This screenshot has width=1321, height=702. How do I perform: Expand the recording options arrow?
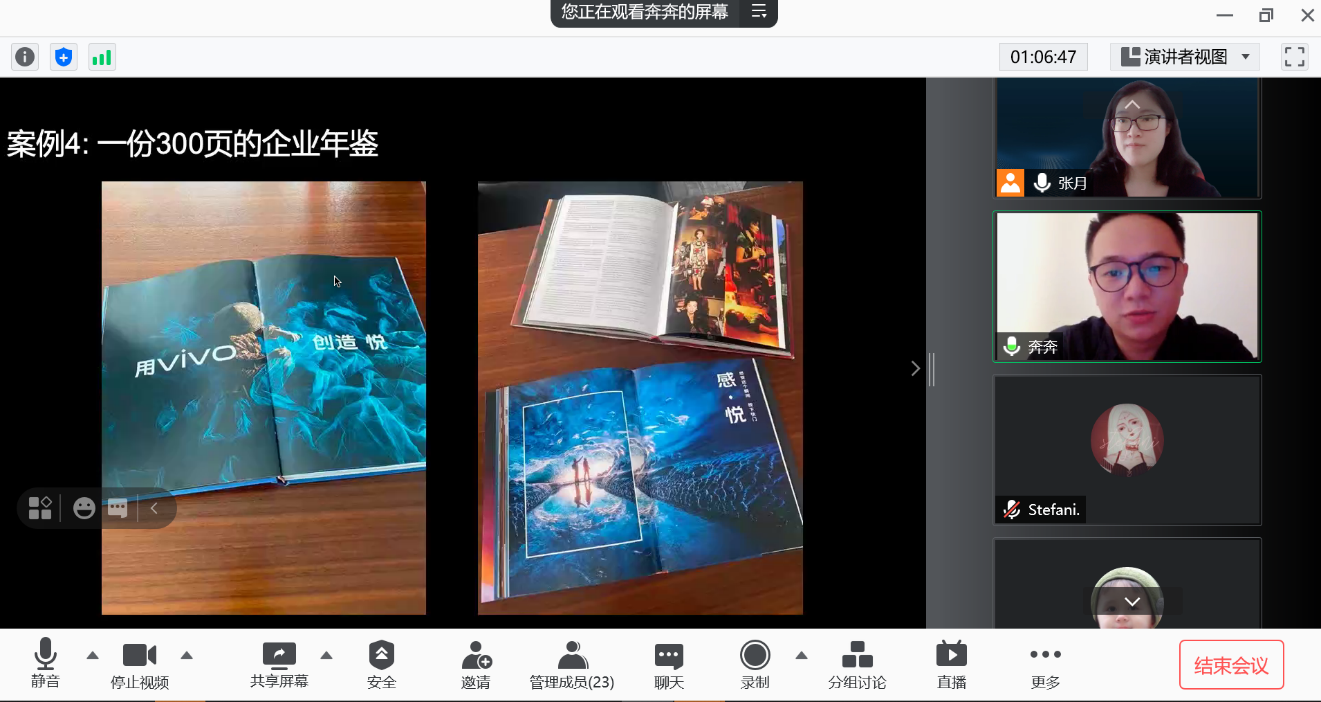801,656
